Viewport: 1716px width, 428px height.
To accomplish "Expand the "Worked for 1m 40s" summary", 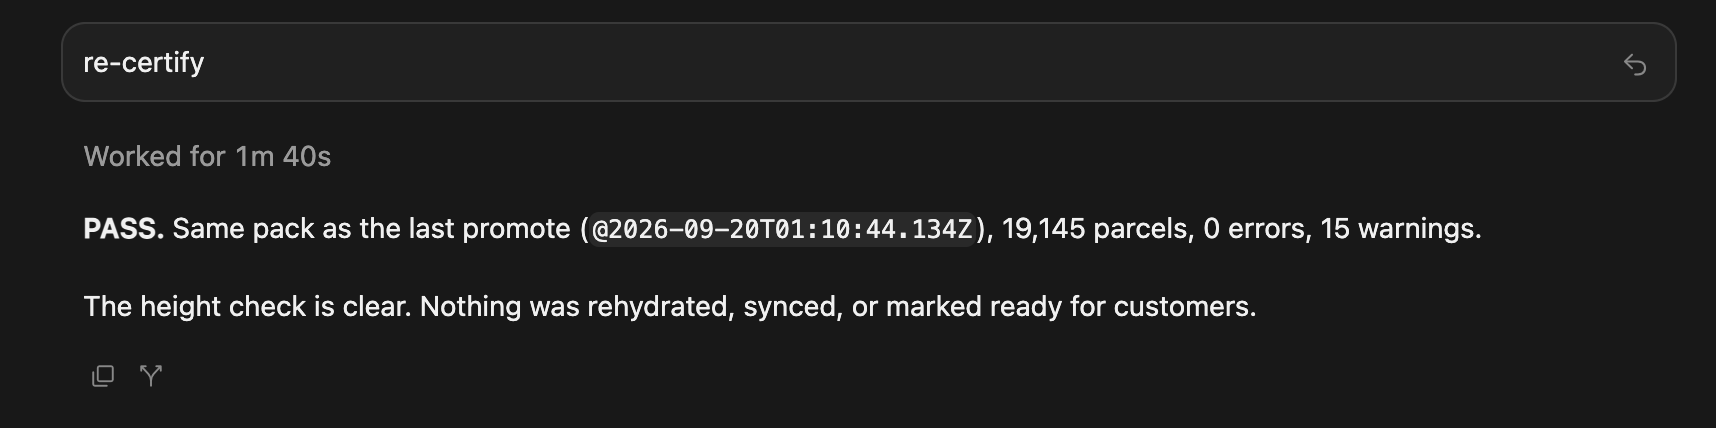I will click(x=207, y=156).
